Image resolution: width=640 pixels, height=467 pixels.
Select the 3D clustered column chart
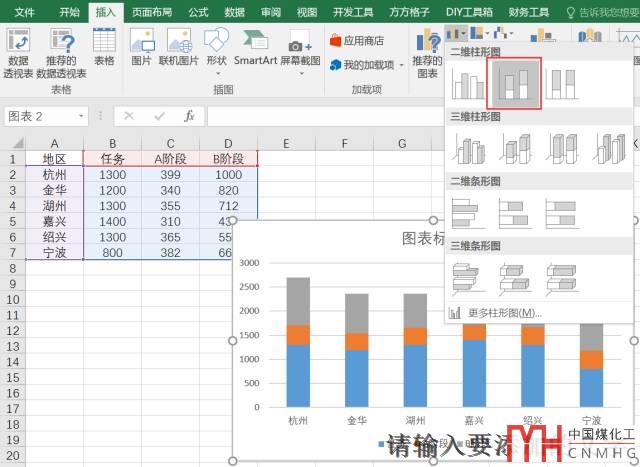(468, 149)
